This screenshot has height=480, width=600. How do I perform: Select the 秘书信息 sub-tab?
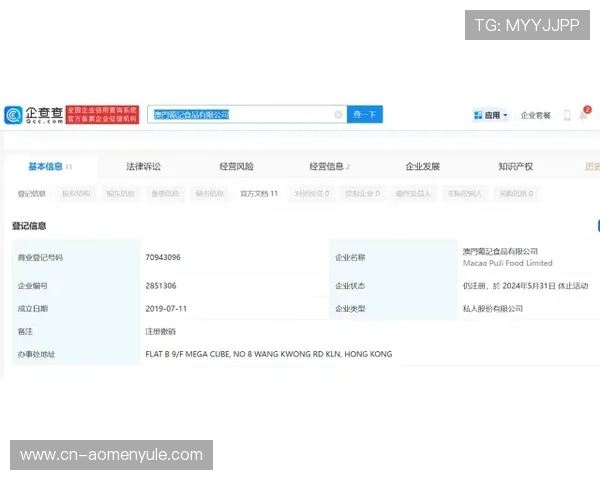tap(209, 194)
